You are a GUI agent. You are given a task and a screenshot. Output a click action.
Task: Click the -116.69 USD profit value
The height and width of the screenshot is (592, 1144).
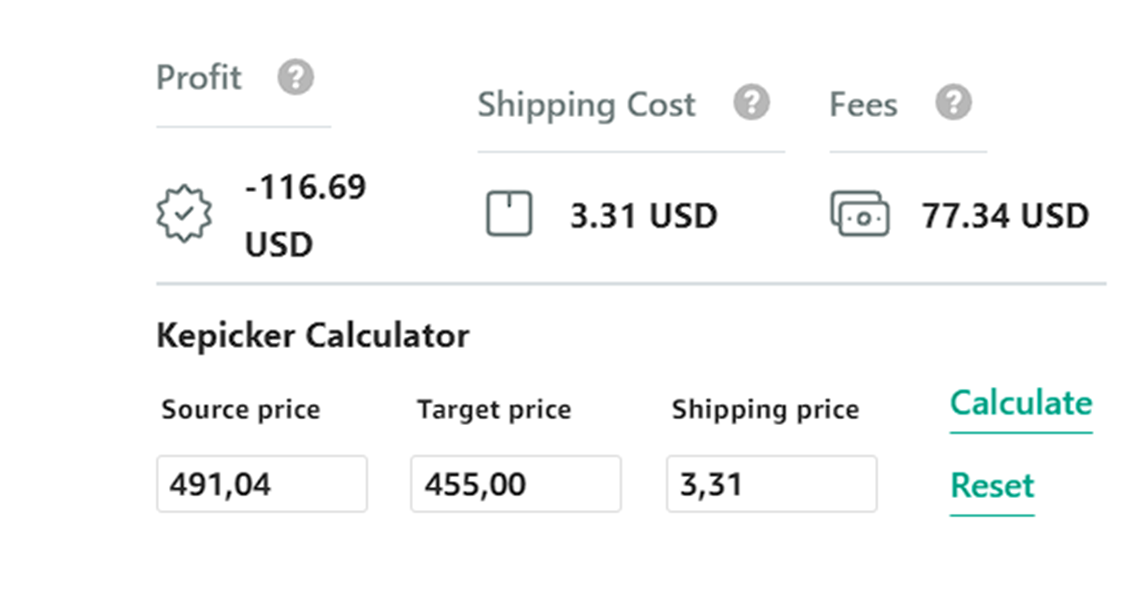305,215
